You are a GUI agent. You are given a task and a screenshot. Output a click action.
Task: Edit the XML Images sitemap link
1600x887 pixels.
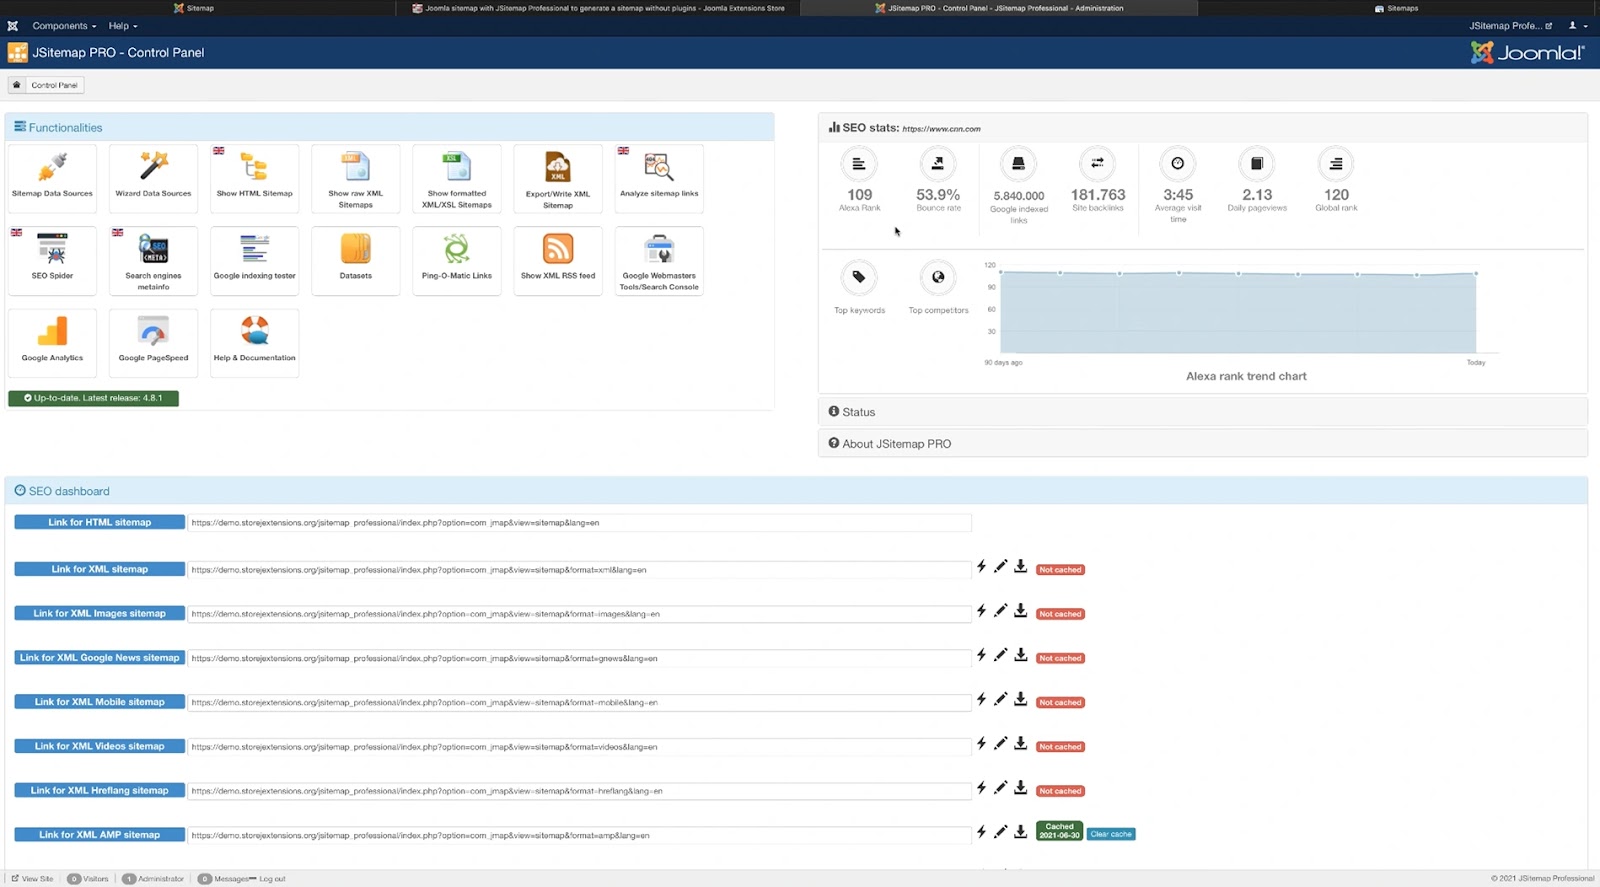tap(1000, 611)
